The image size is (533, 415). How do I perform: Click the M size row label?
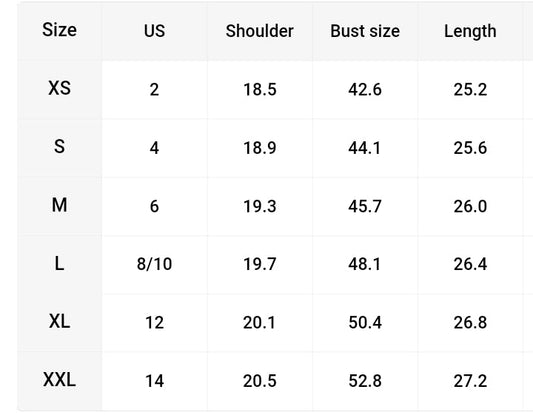click(59, 205)
